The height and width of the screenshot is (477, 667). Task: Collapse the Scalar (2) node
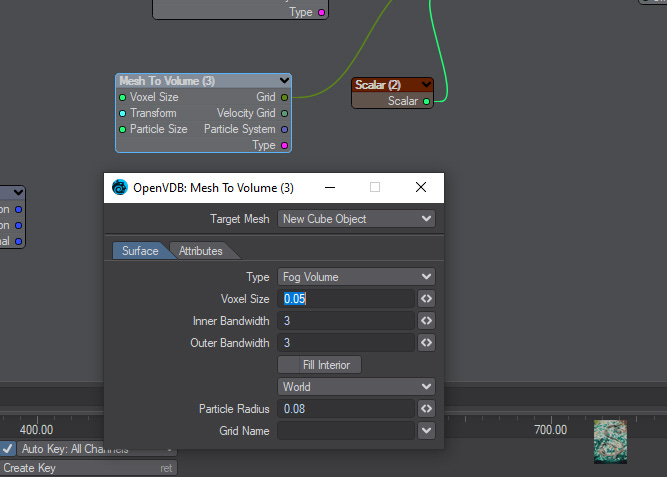(426, 85)
